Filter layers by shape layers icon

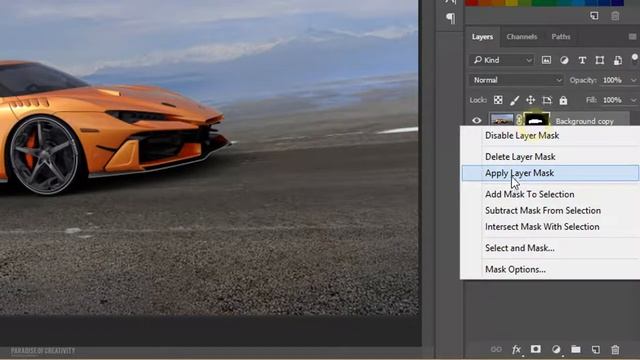pyautogui.click(x=600, y=60)
